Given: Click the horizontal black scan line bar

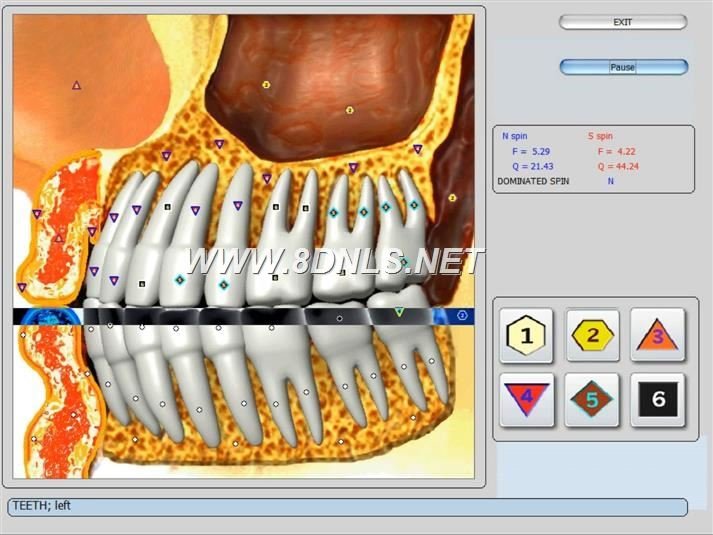Looking at the screenshot, I should (x=250, y=317).
